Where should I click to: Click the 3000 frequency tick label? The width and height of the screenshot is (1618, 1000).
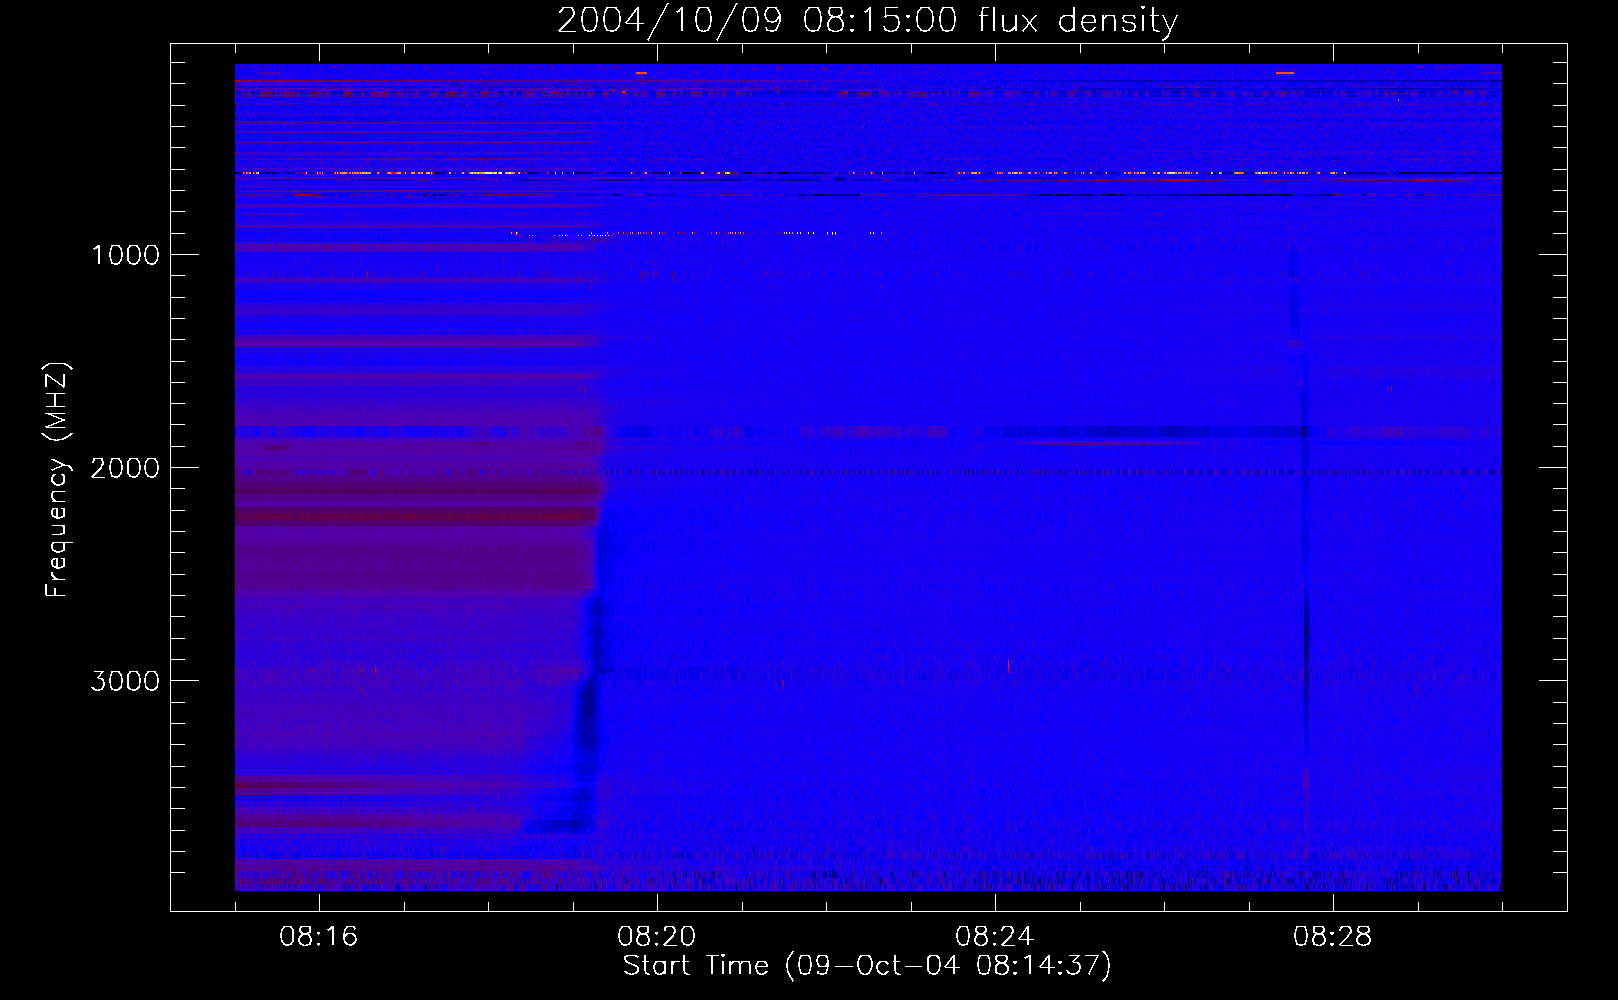[x=125, y=681]
